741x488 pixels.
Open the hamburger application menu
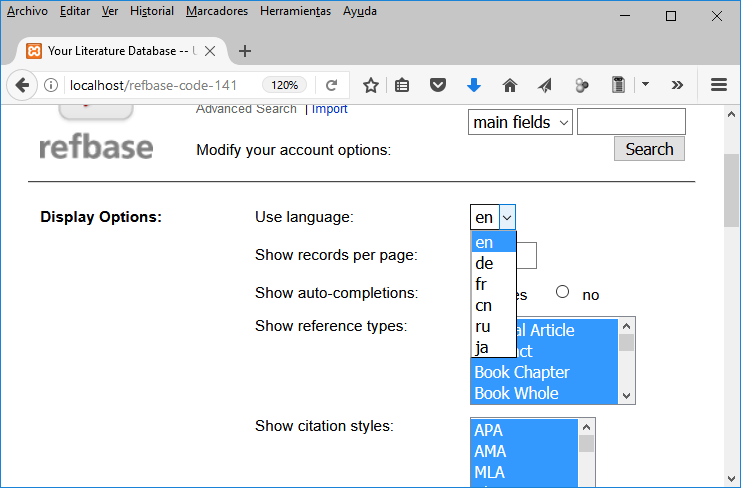[x=718, y=85]
